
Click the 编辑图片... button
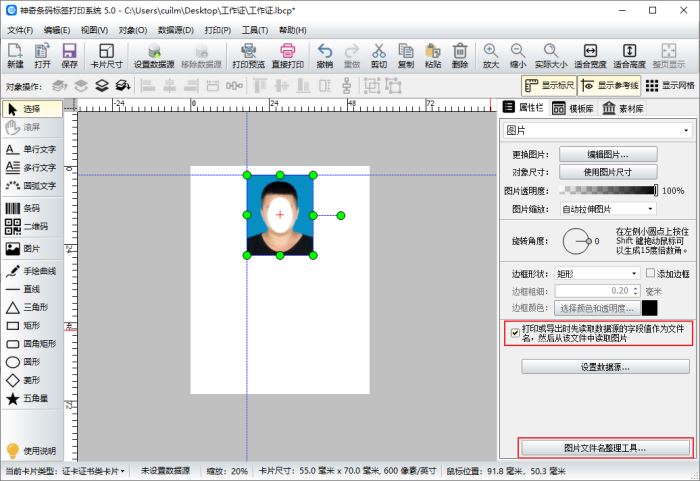pos(607,153)
